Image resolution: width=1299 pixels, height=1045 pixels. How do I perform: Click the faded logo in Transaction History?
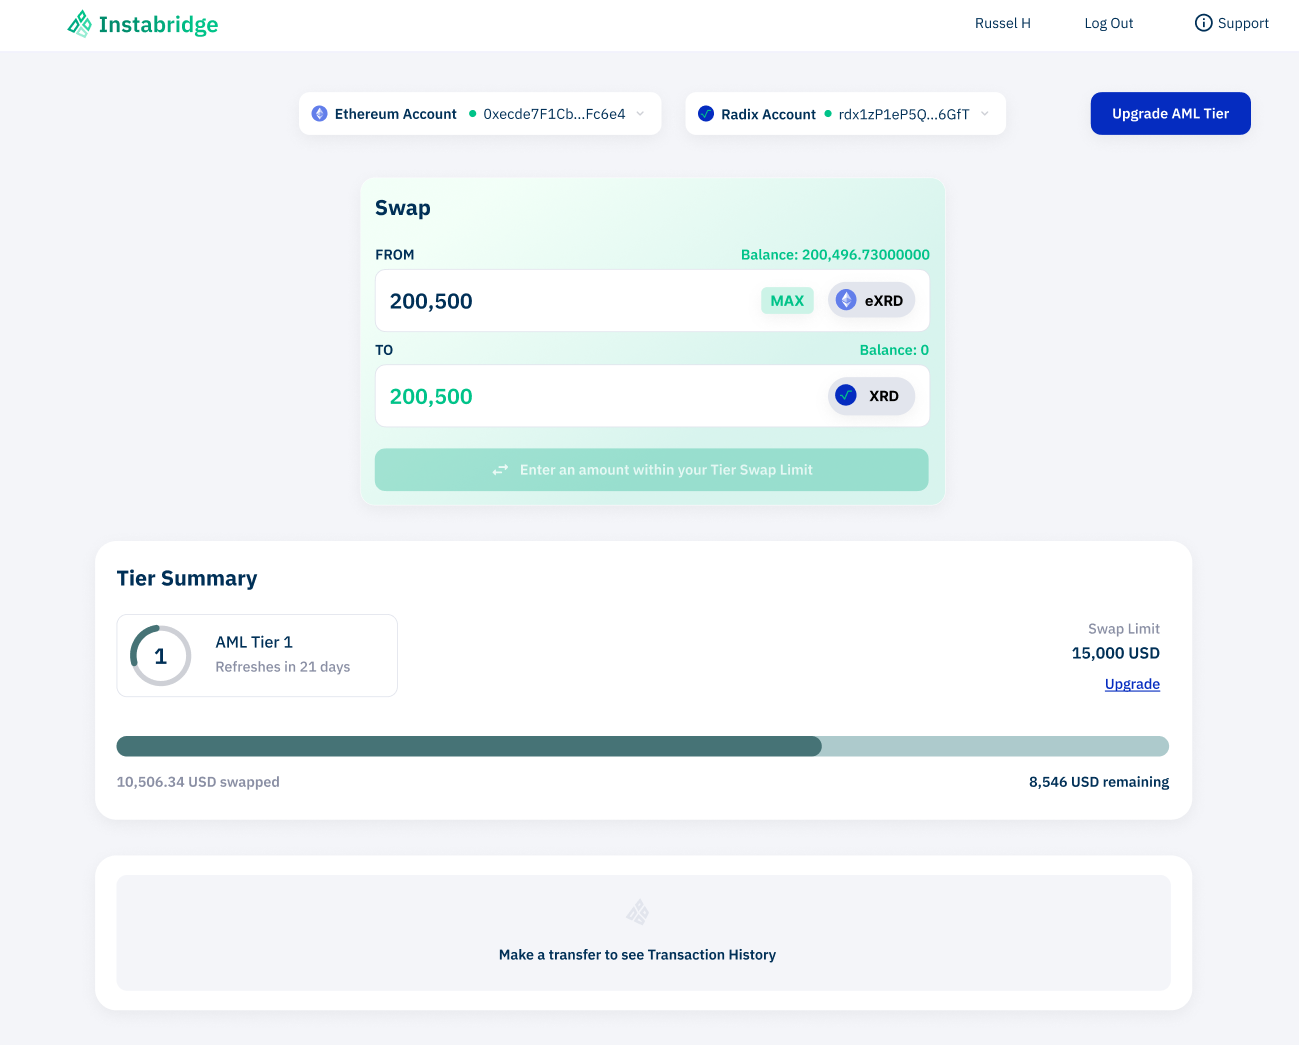coord(638,912)
